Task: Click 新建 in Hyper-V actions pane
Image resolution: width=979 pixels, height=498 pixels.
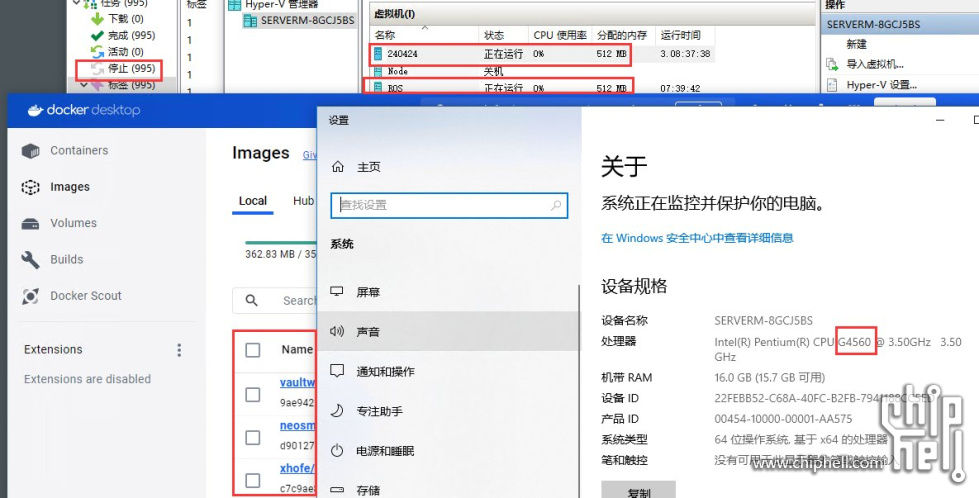Action: (856, 44)
